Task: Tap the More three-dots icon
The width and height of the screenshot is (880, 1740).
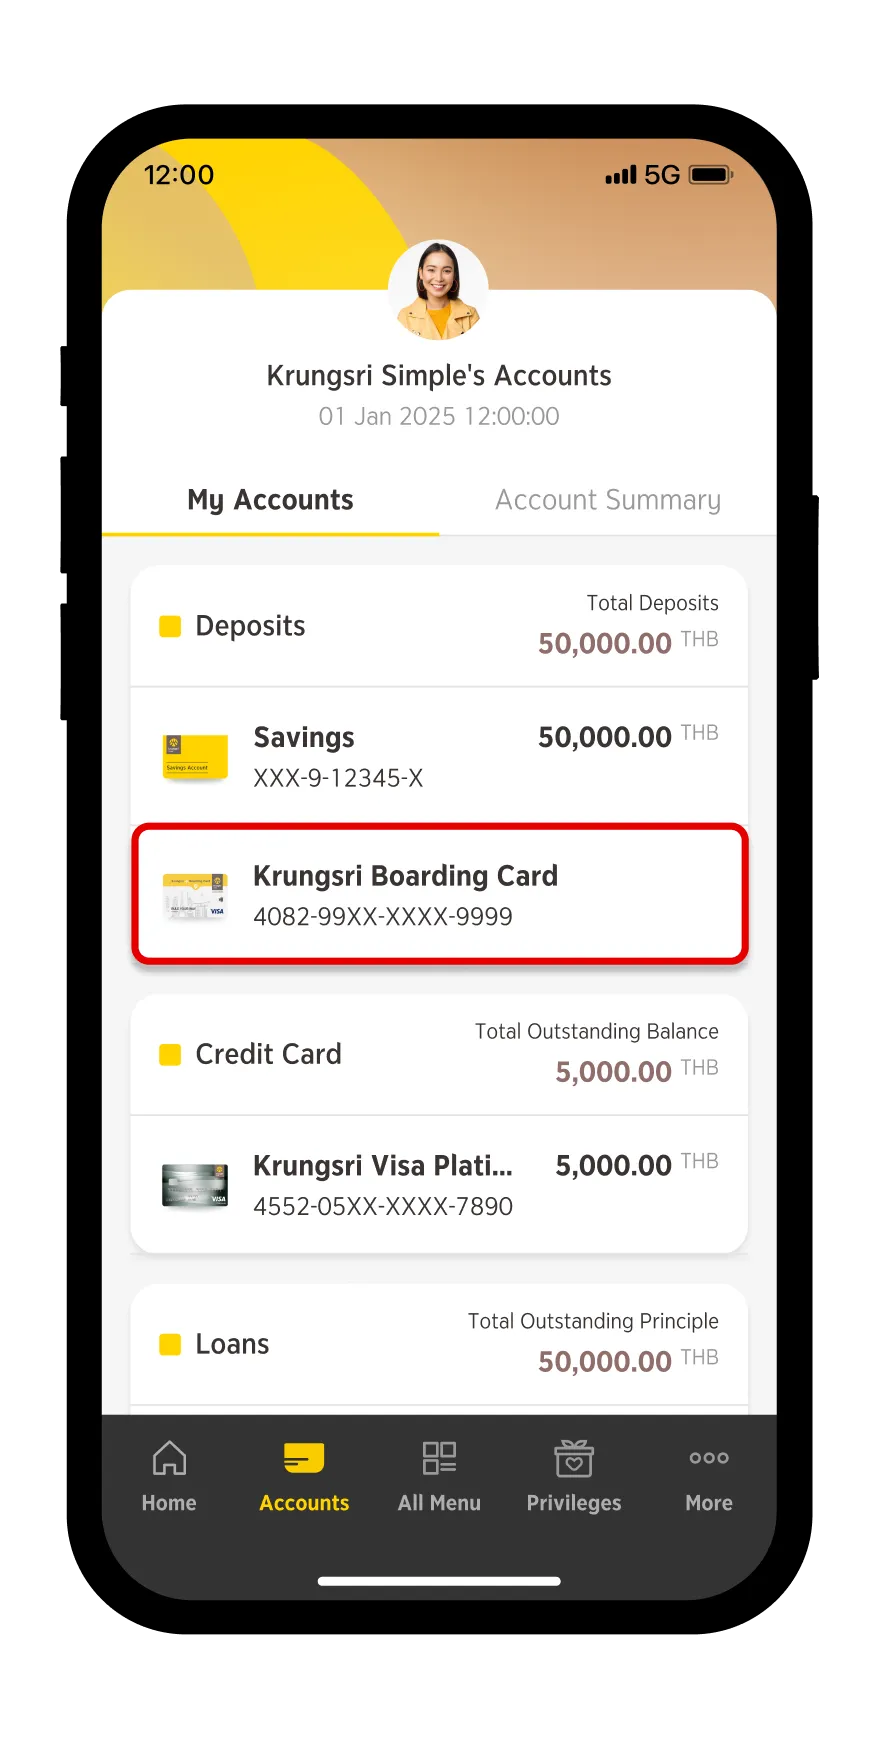Action: (x=709, y=1458)
